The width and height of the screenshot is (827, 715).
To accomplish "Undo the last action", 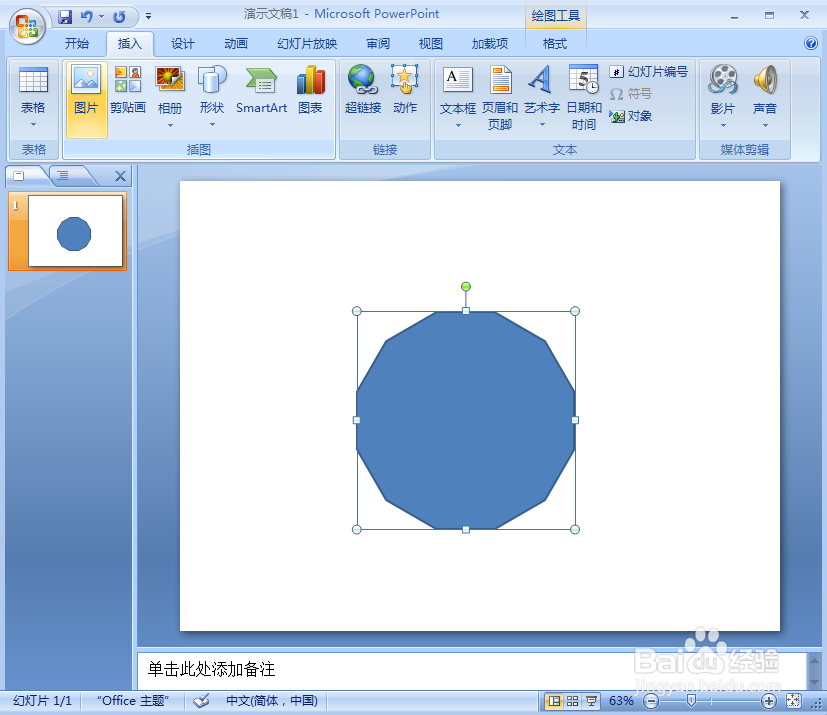I will coord(86,16).
